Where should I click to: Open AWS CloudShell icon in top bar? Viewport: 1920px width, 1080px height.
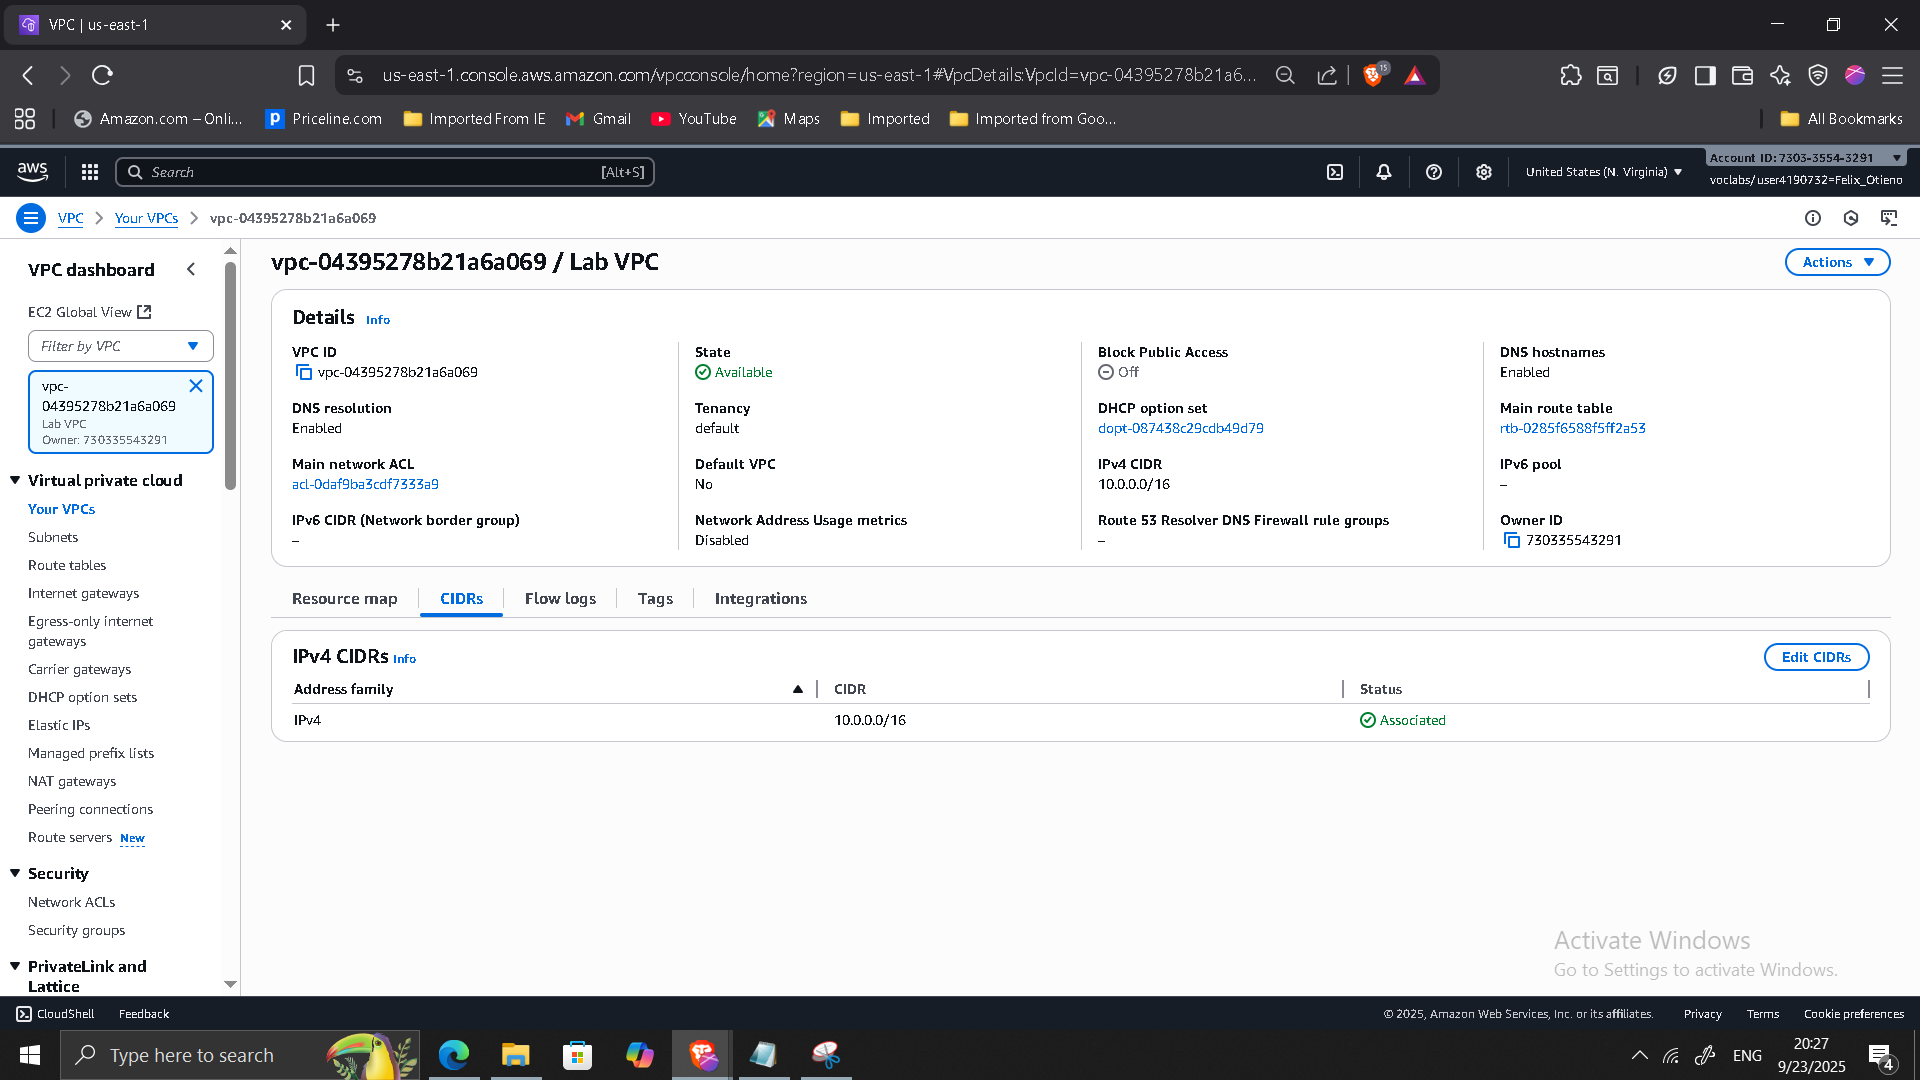pyautogui.click(x=1335, y=172)
